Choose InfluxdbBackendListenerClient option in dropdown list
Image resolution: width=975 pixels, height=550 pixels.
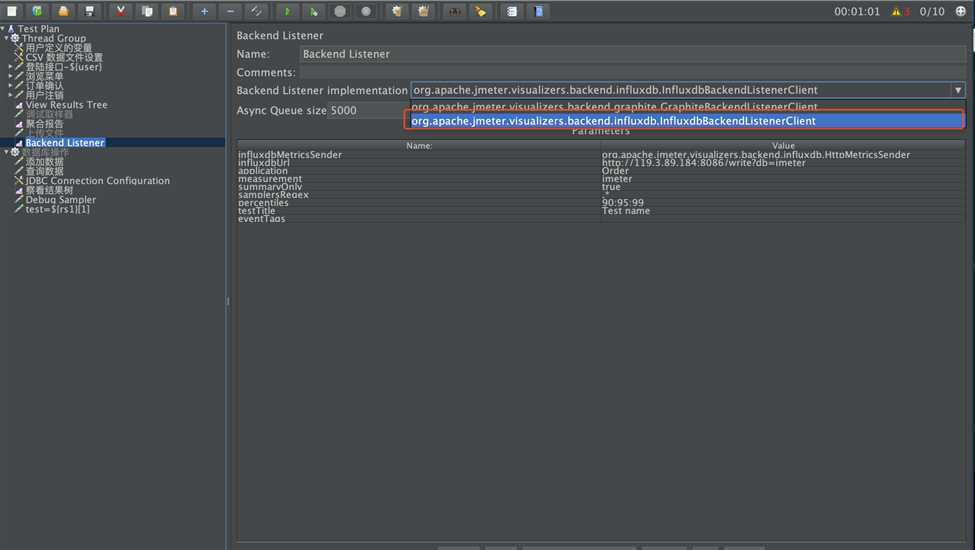[684, 121]
